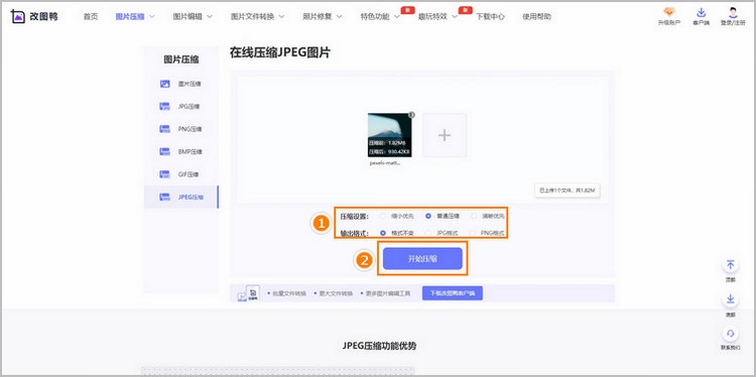
Task: Click the 改图鸭 logo
Action: coord(34,16)
